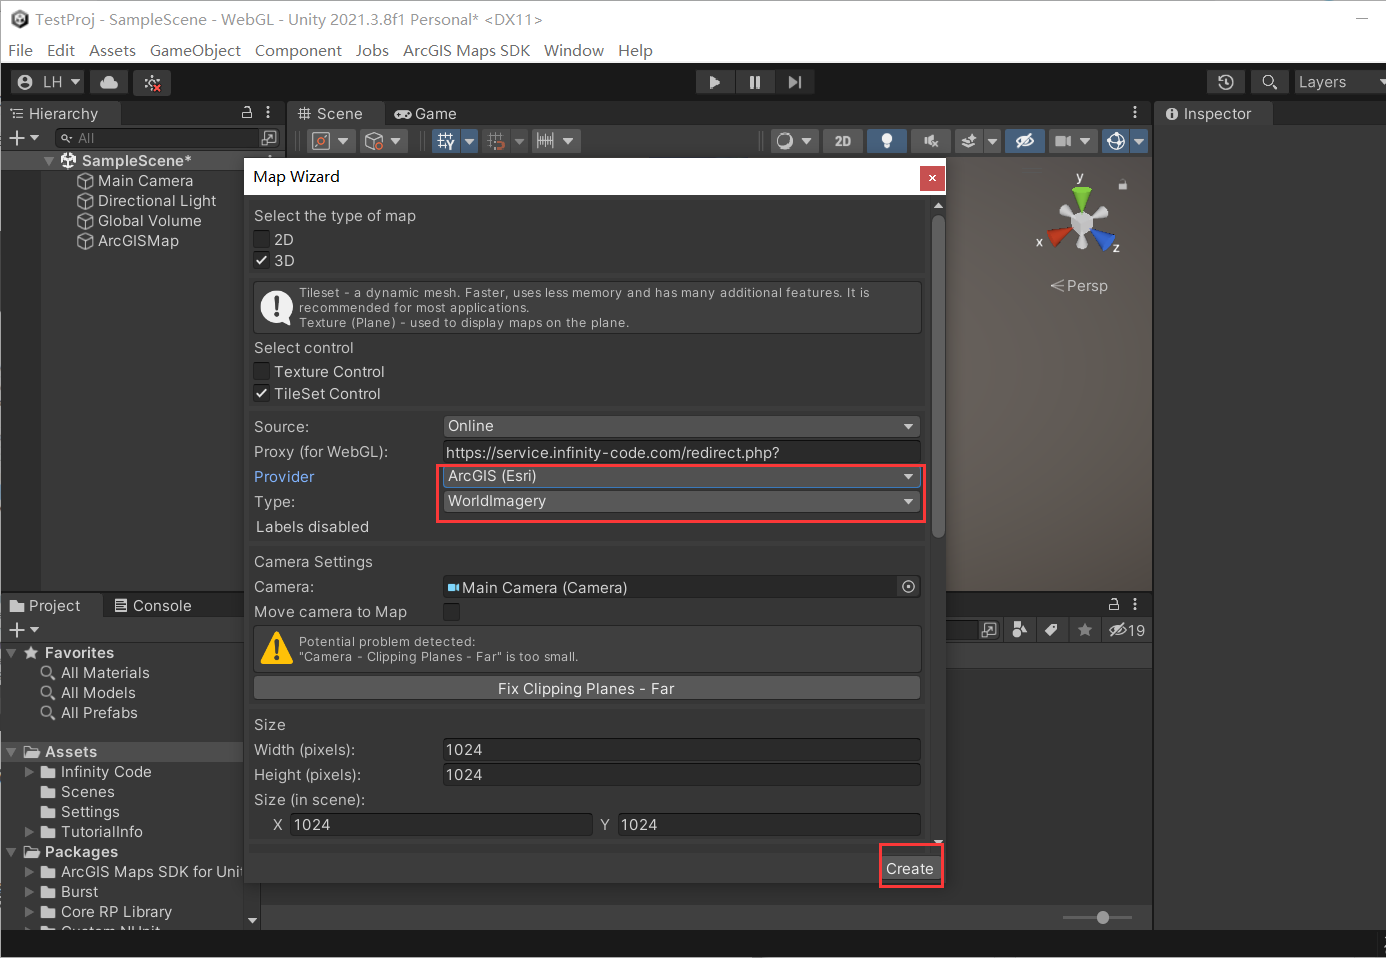Image resolution: width=1386 pixels, height=958 pixels.
Task: Open the global search magnifier
Action: [x=1269, y=82]
